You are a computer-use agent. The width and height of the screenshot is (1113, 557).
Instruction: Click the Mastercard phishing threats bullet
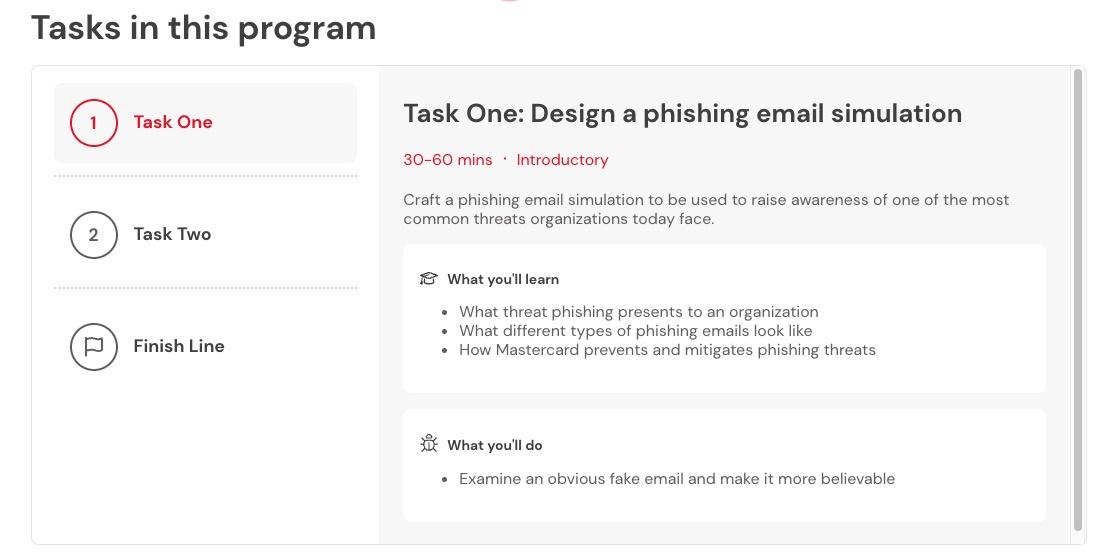coord(667,350)
